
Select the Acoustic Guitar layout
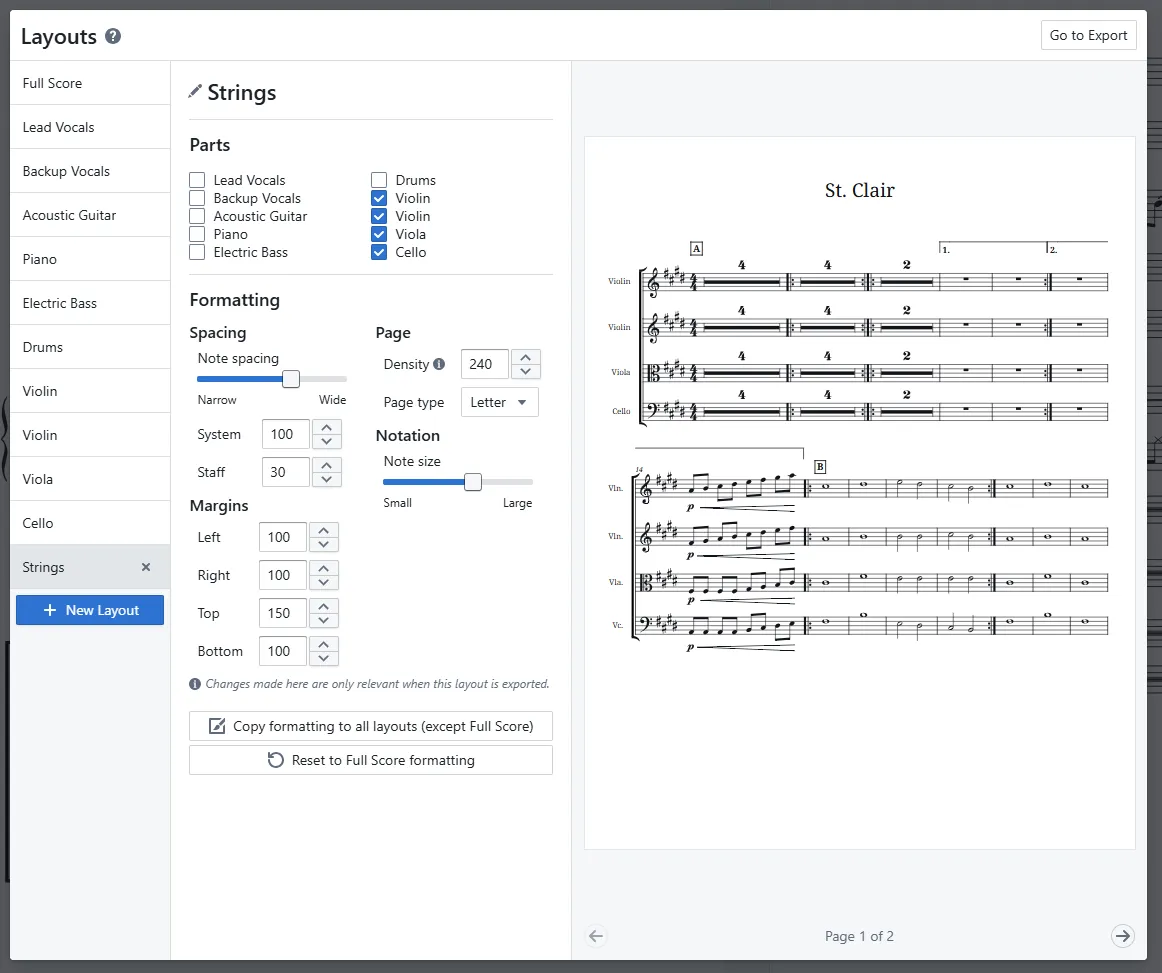tap(69, 215)
